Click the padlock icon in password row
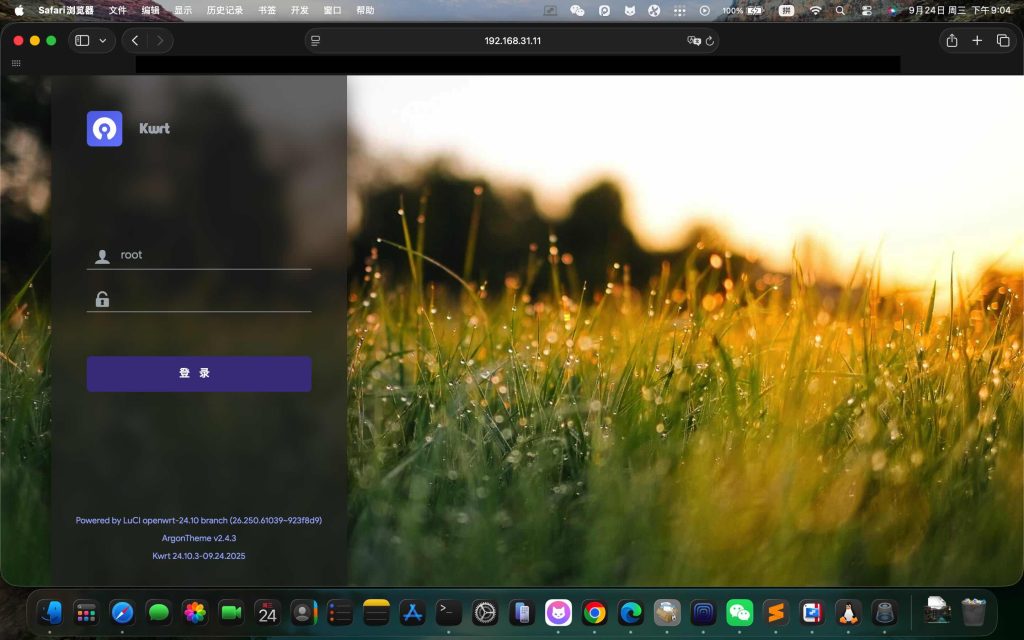 pos(102,299)
